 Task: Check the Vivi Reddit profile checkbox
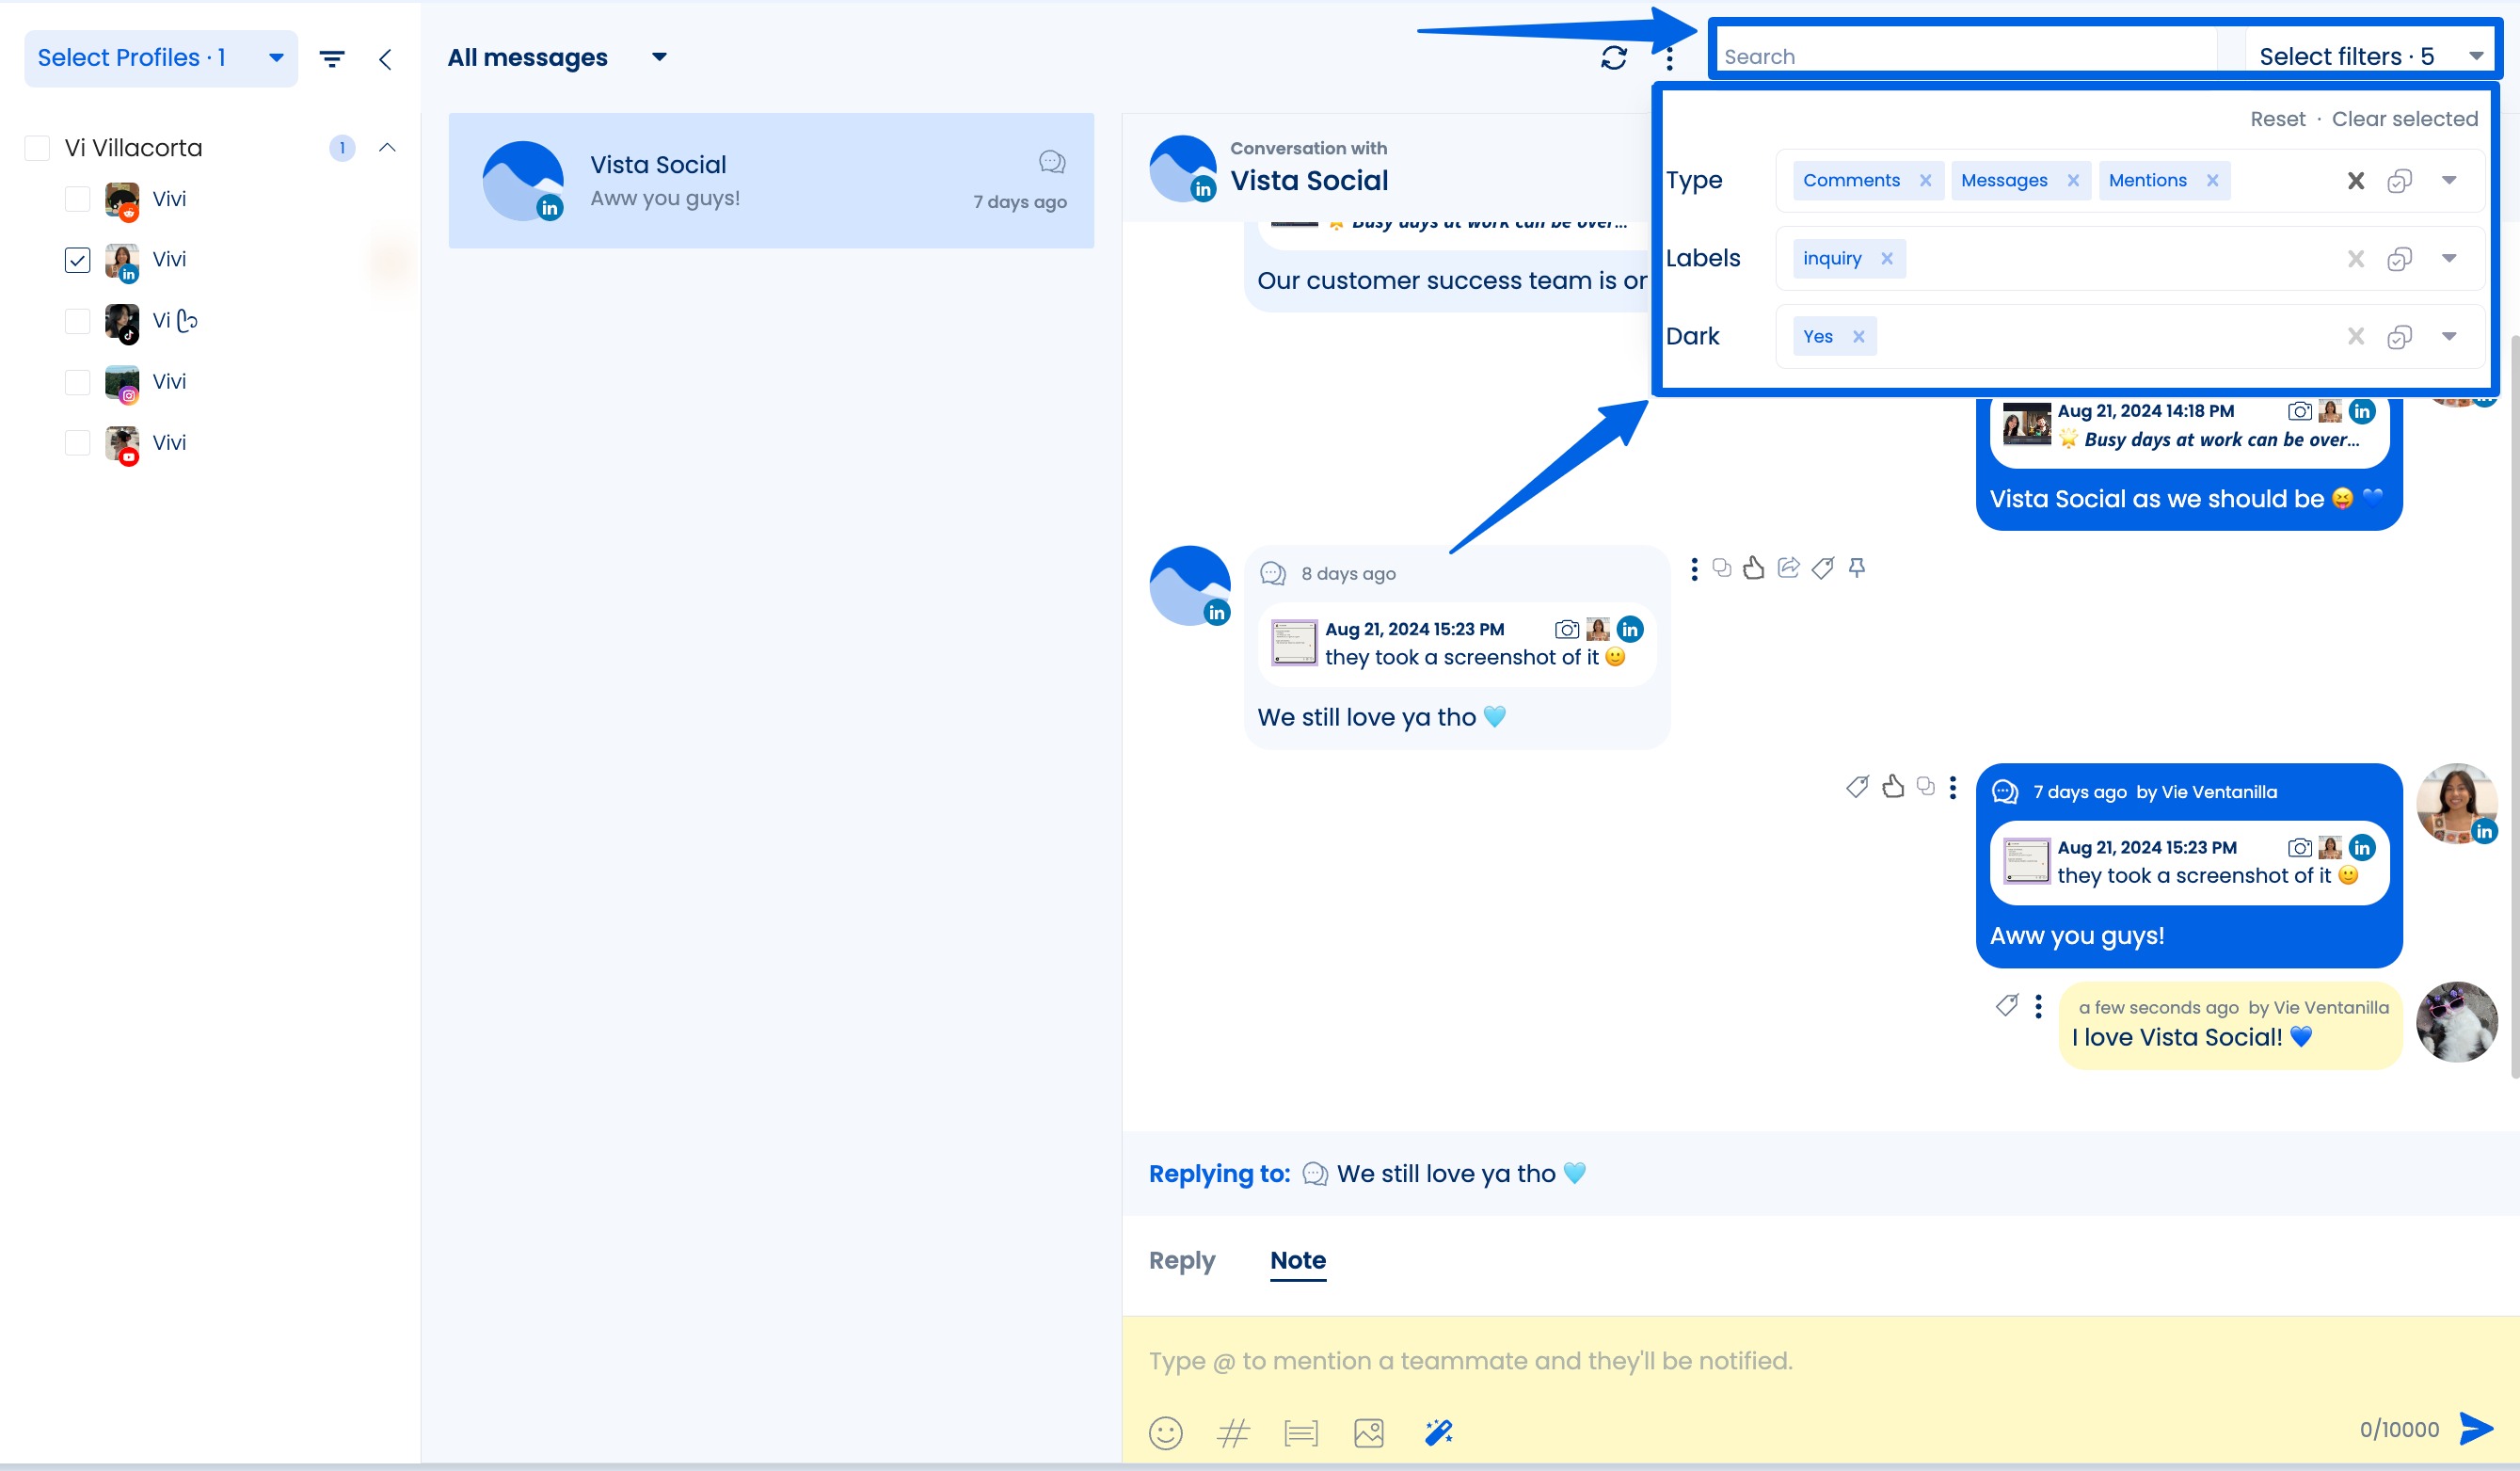77,199
